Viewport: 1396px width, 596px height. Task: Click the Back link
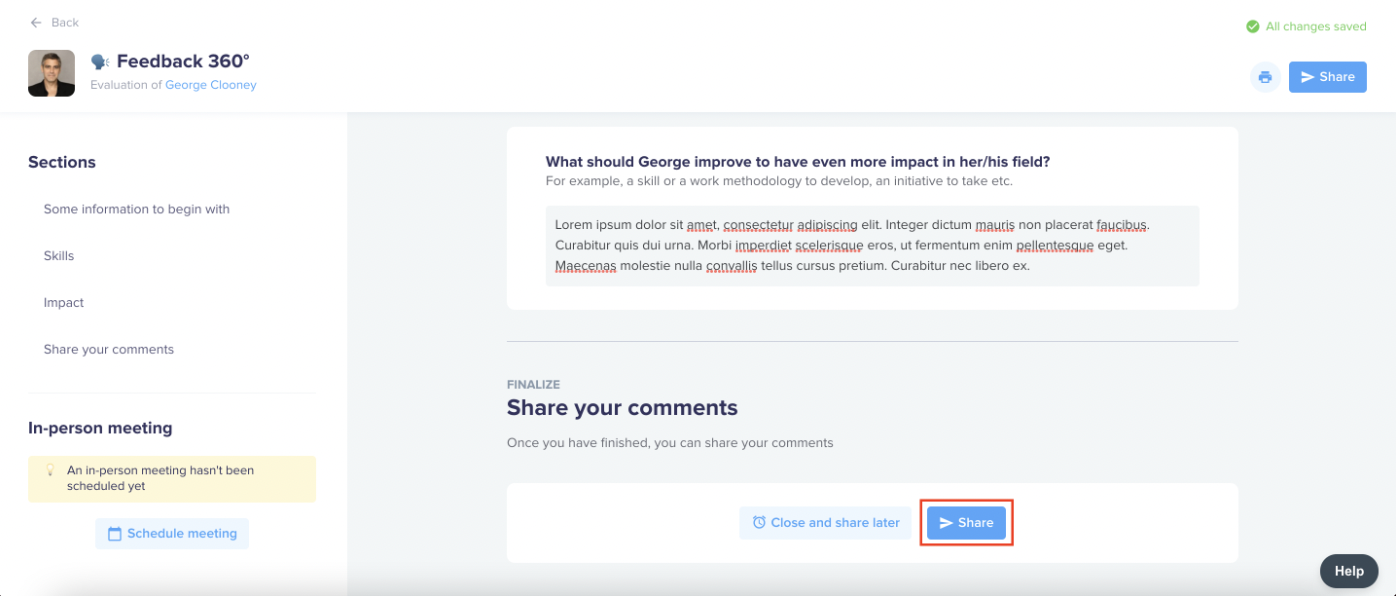[x=55, y=22]
